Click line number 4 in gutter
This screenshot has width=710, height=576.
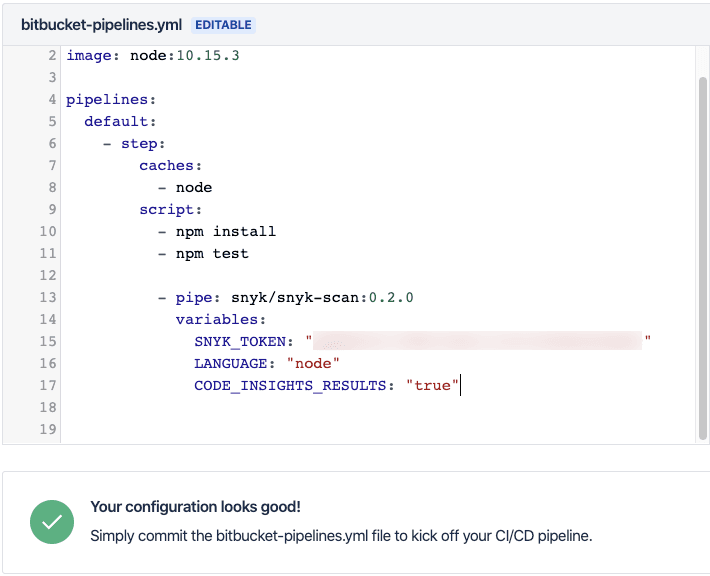click(52, 100)
